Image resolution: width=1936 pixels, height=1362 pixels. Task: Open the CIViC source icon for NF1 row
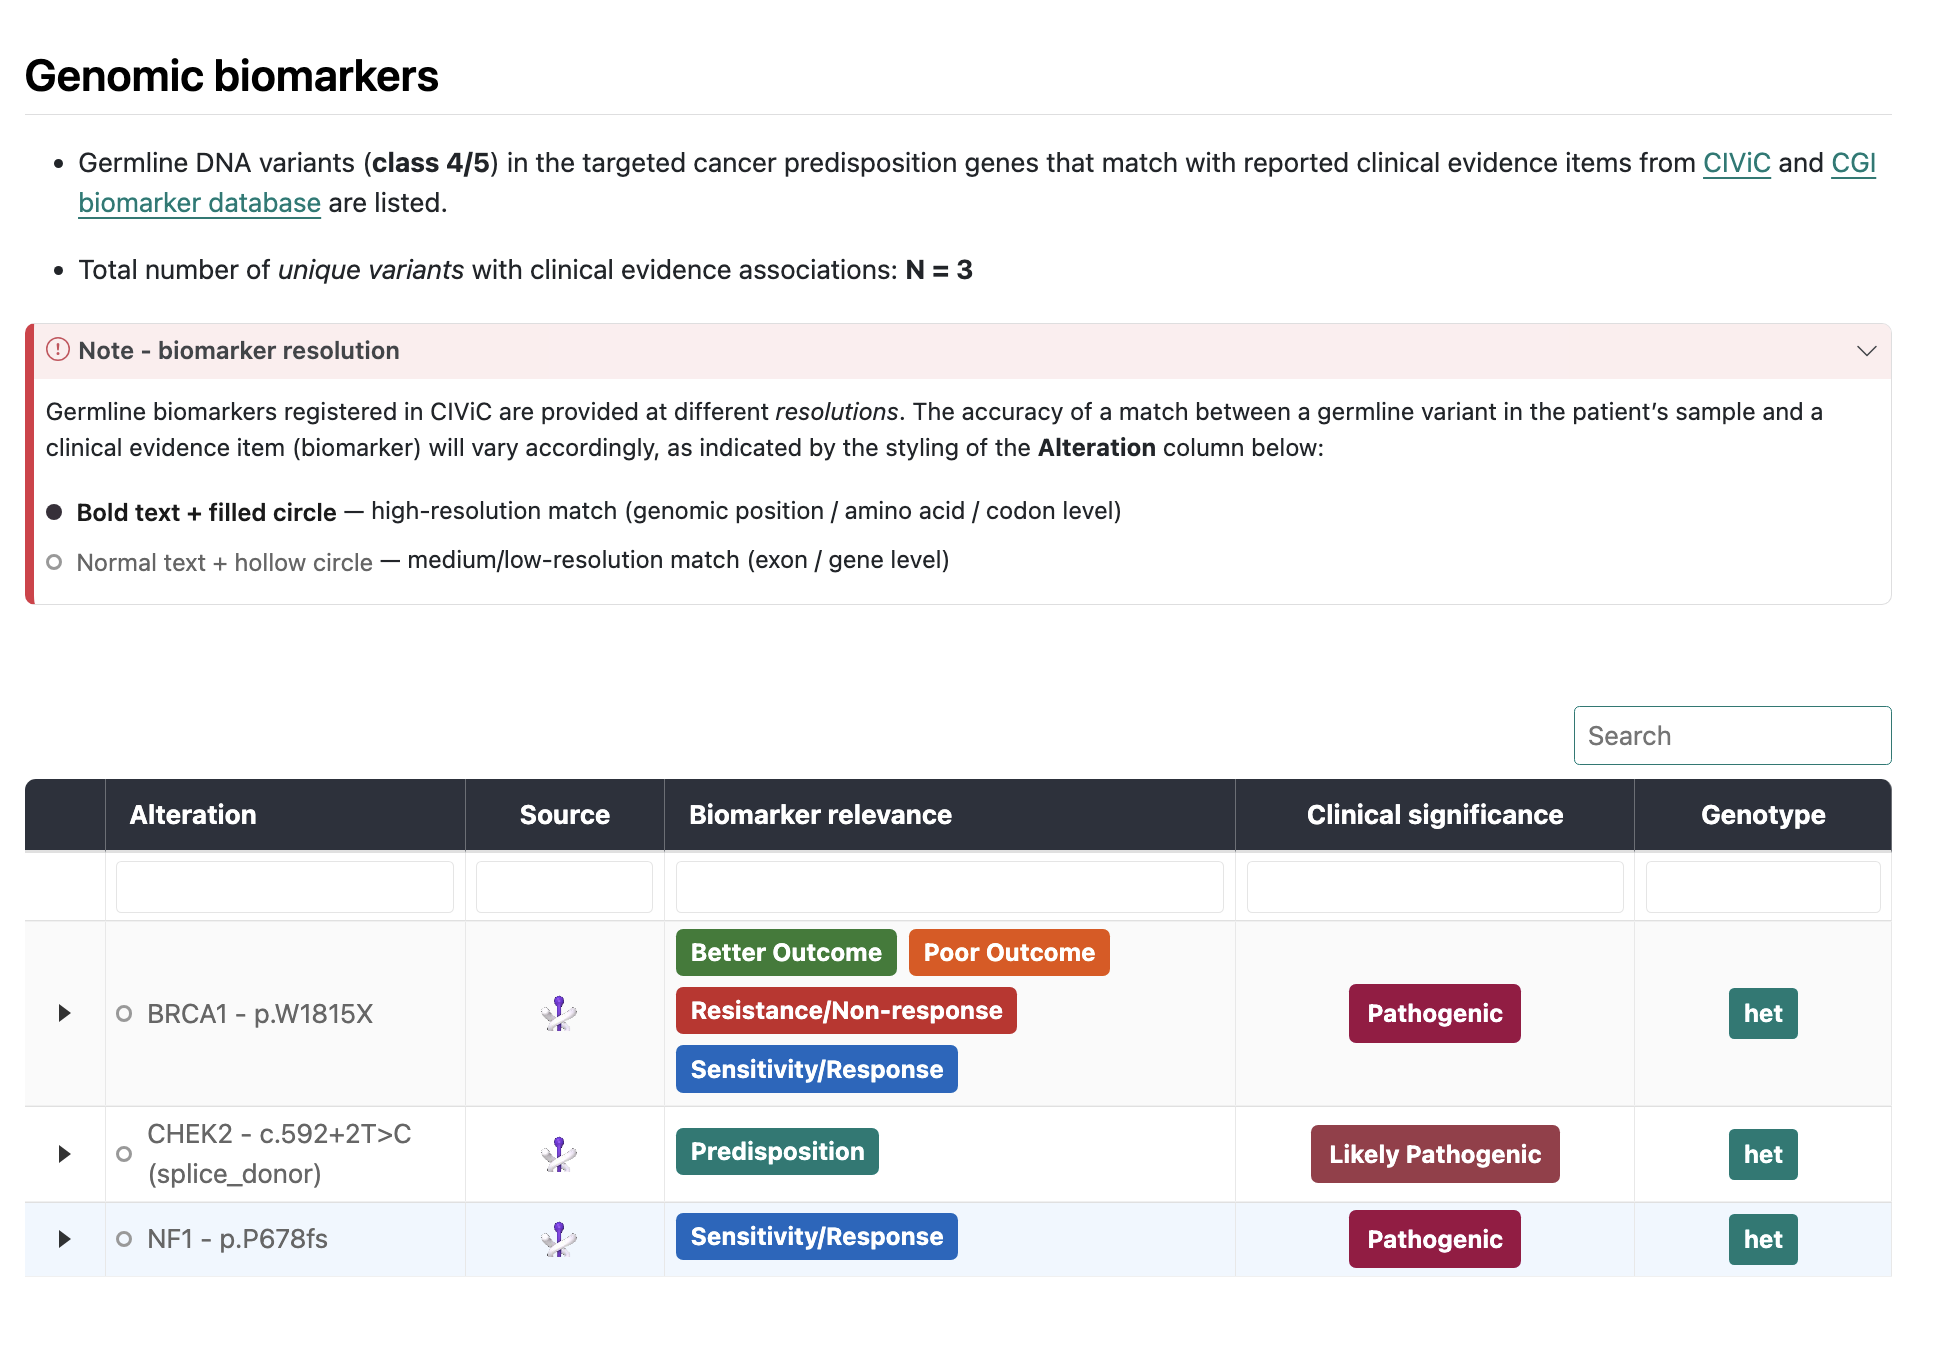tap(559, 1239)
